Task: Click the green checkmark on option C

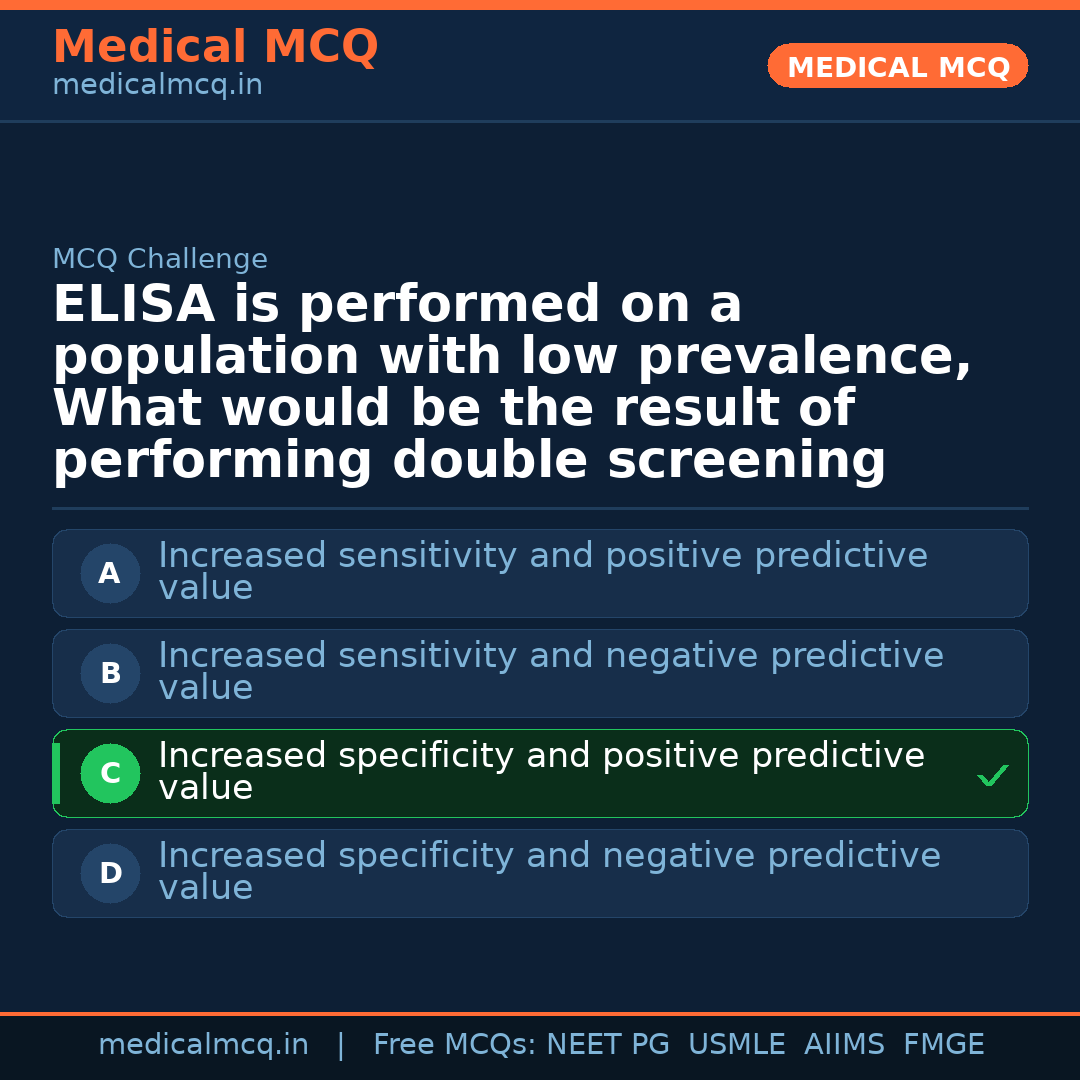Action: click(x=992, y=775)
